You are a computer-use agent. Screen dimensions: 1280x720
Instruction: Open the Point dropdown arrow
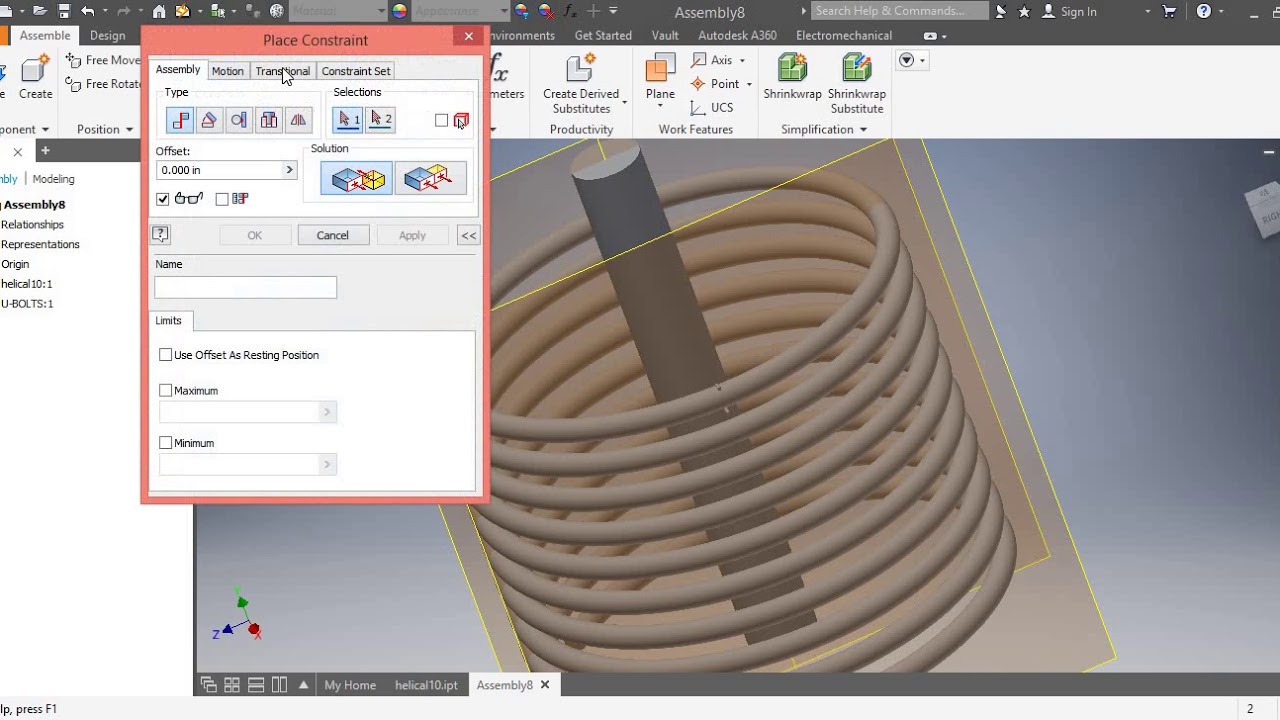pyautogui.click(x=748, y=85)
